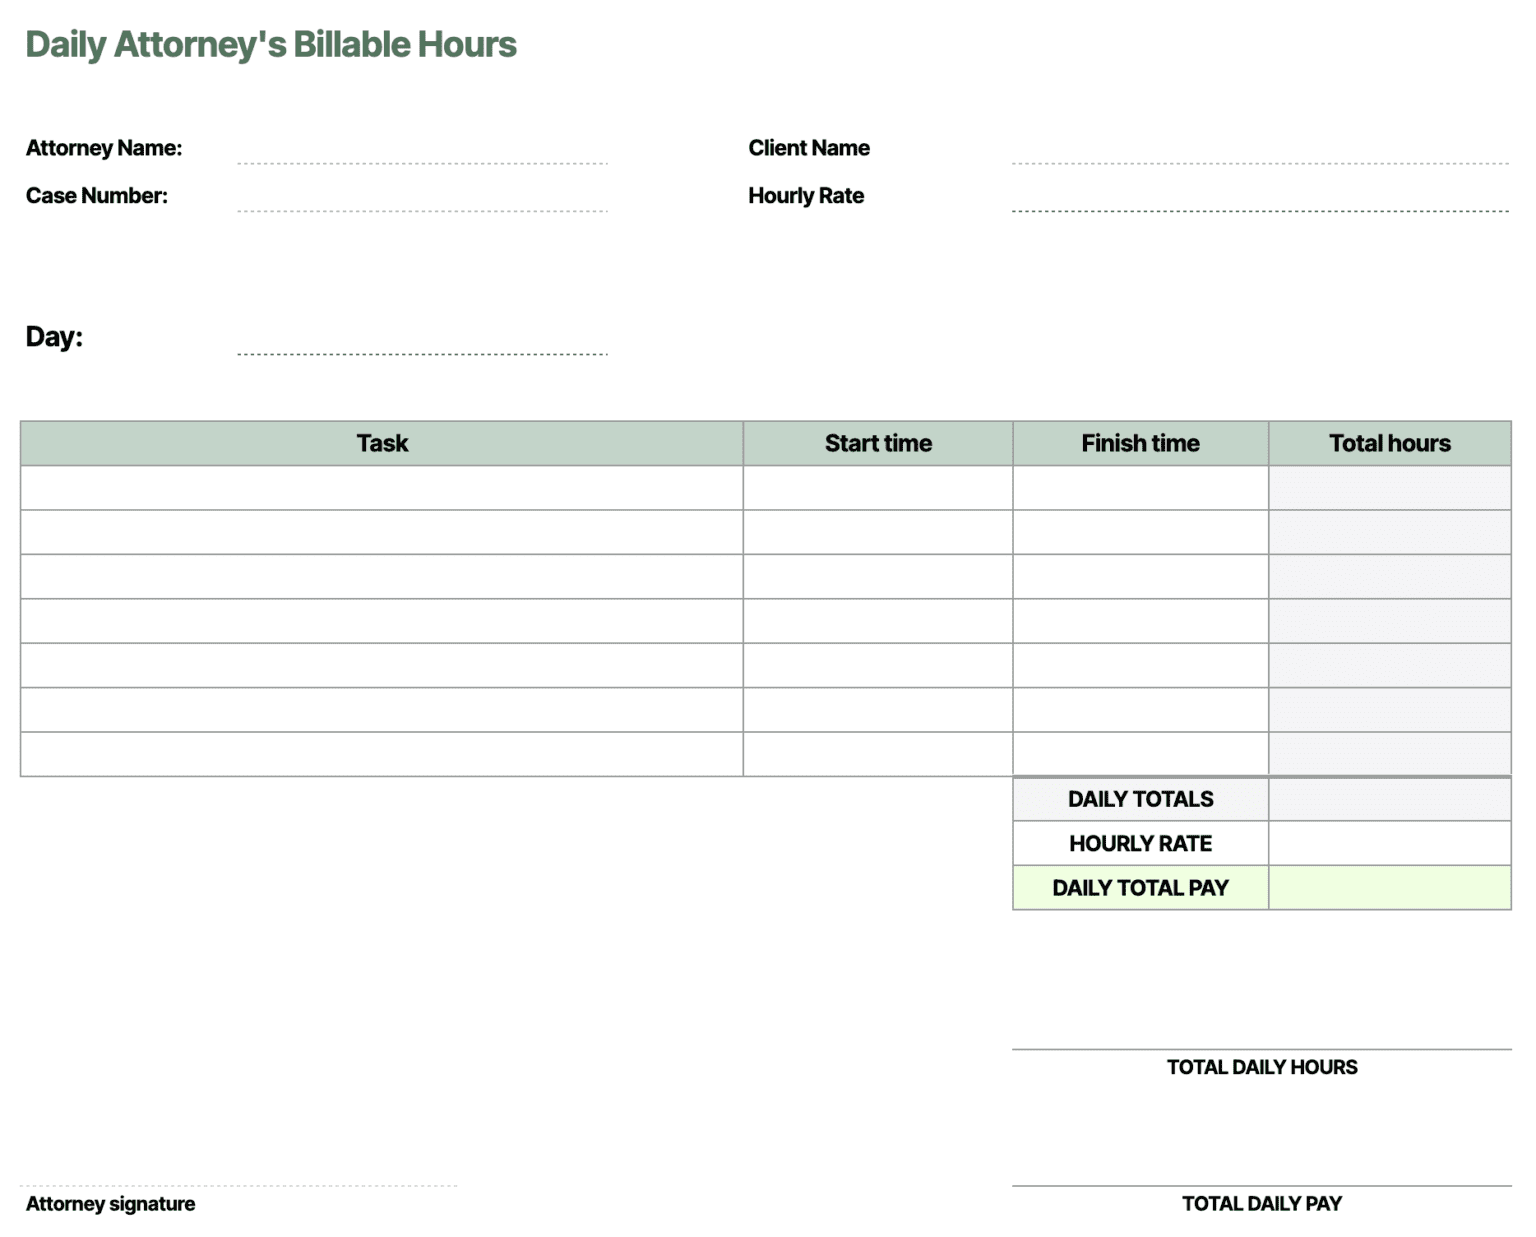This screenshot has height=1237, width=1536.
Task: Click the Day input line
Action: point(420,352)
